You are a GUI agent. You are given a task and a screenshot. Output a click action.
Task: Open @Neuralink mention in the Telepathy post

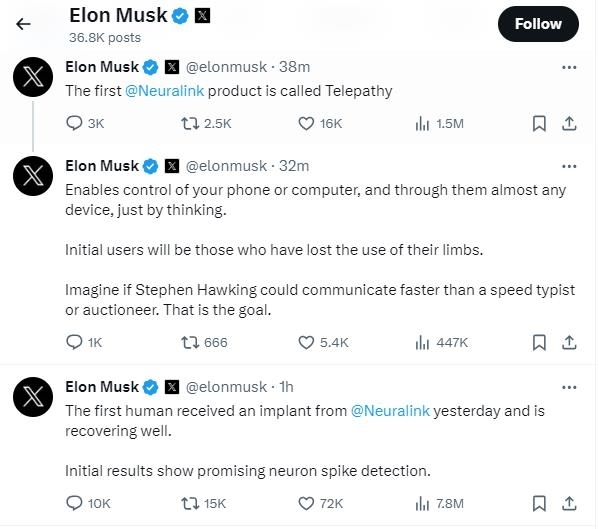tap(165, 91)
